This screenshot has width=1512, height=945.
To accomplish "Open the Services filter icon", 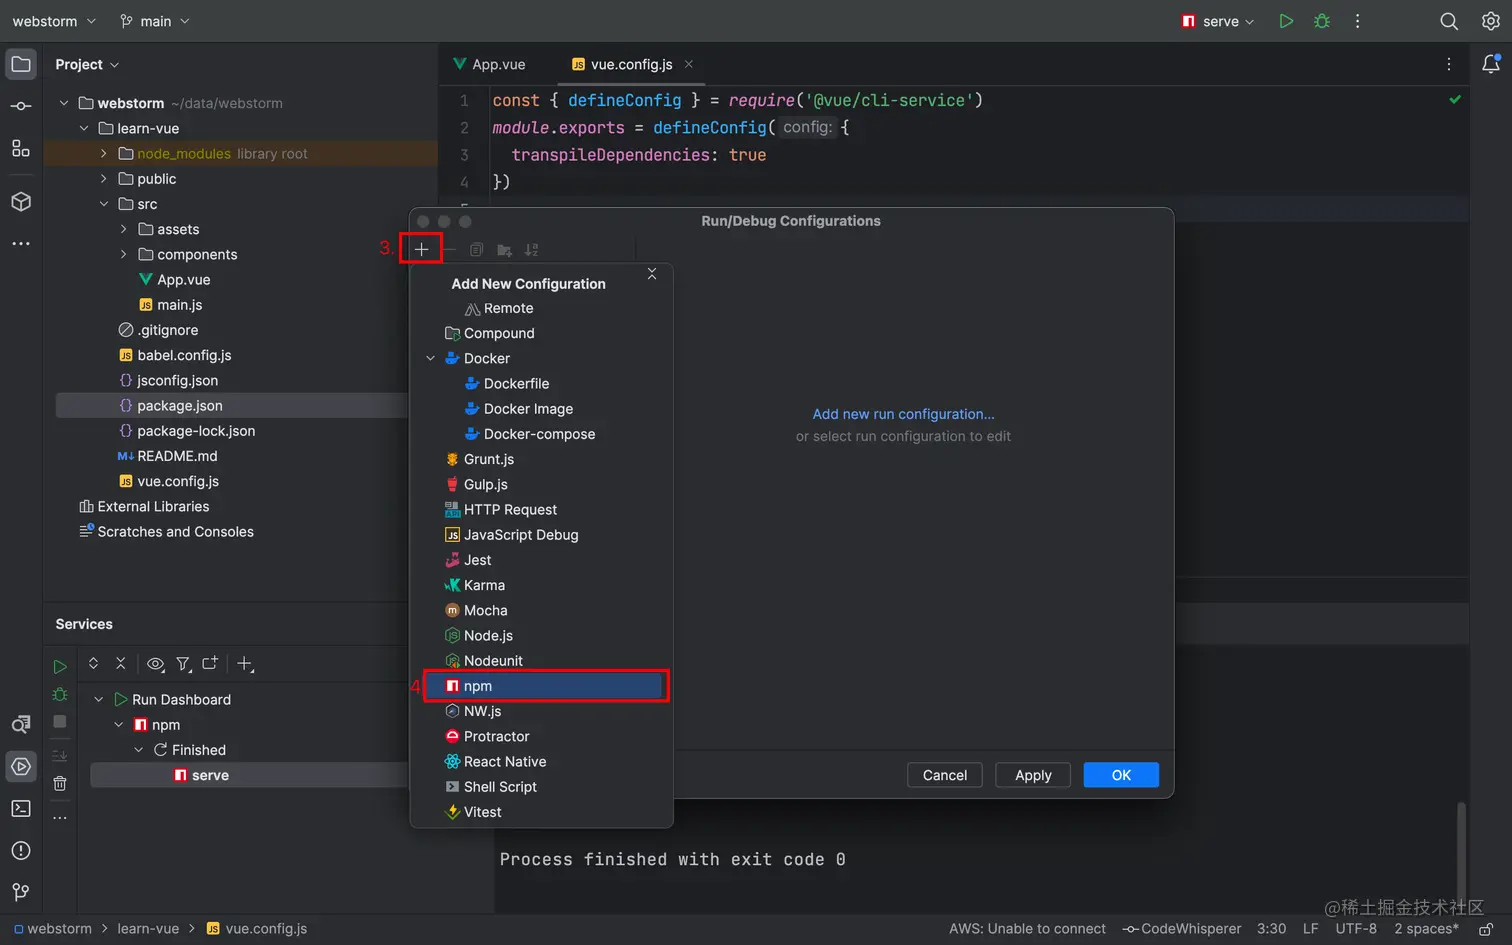I will click(183, 663).
